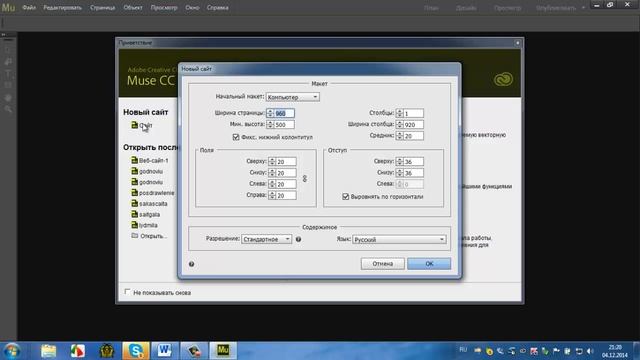Click the Сайт link under Новый сайт
The width and height of the screenshot is (640, 360).
(145, 125)
